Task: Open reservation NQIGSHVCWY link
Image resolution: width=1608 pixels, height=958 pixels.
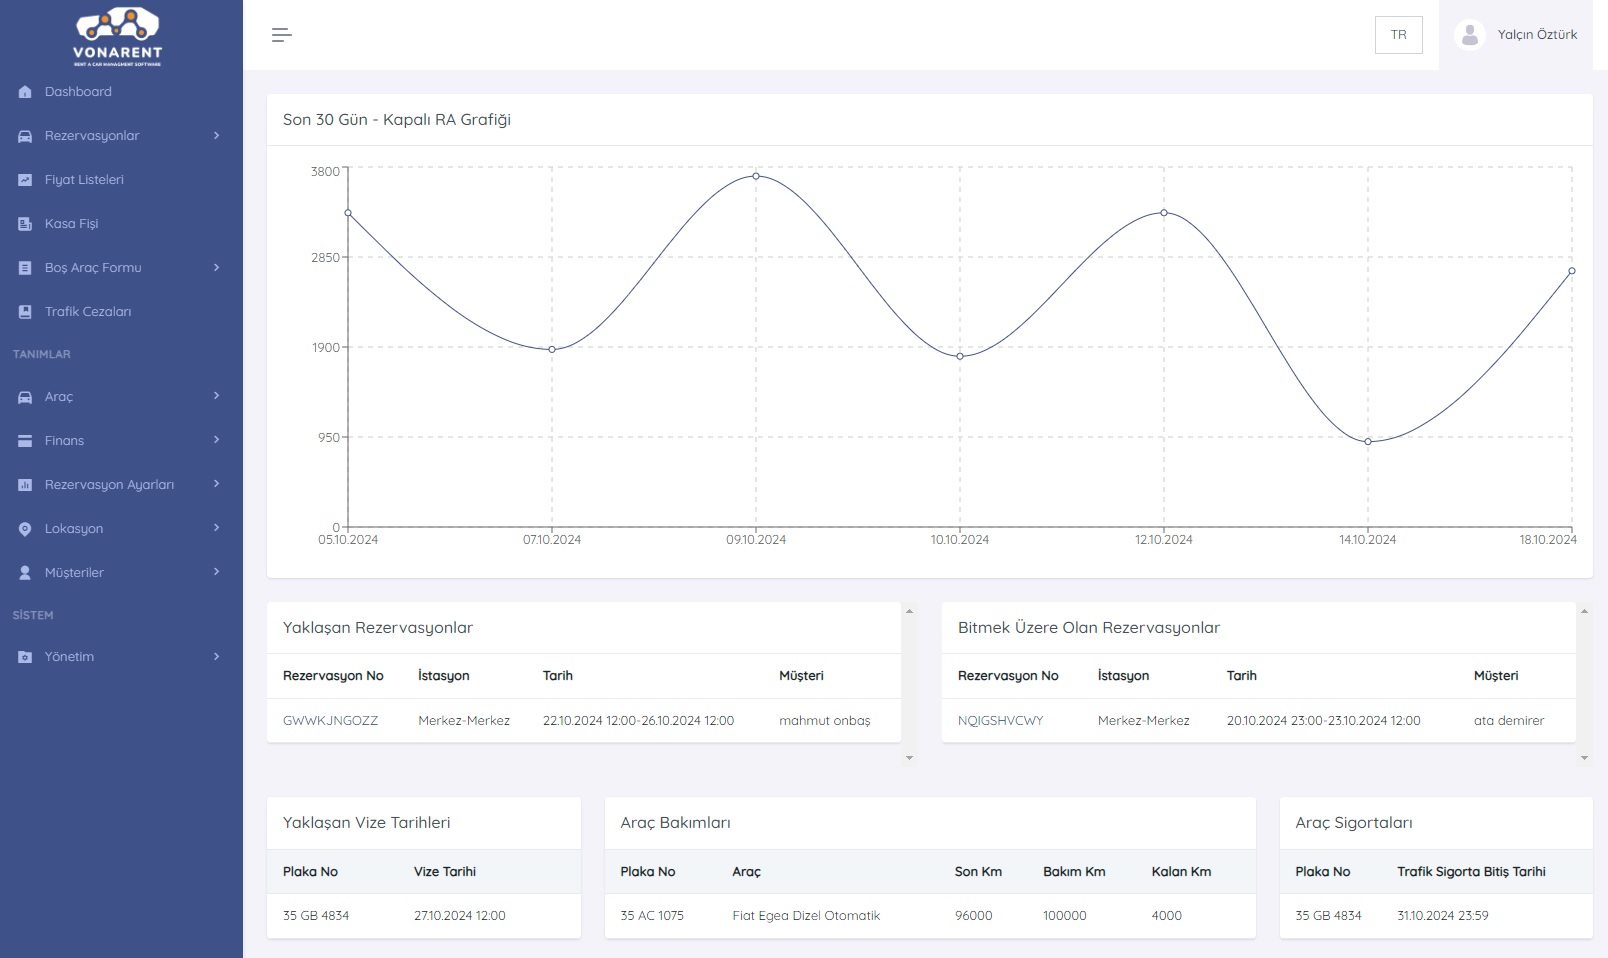Action: coord(1000,721)
